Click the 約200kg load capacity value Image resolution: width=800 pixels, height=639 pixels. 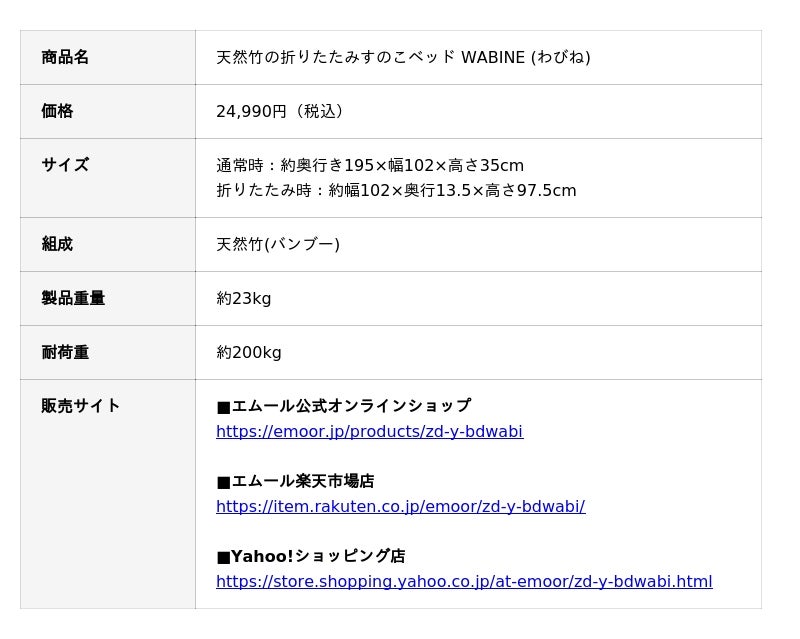[x=249, y=352]
